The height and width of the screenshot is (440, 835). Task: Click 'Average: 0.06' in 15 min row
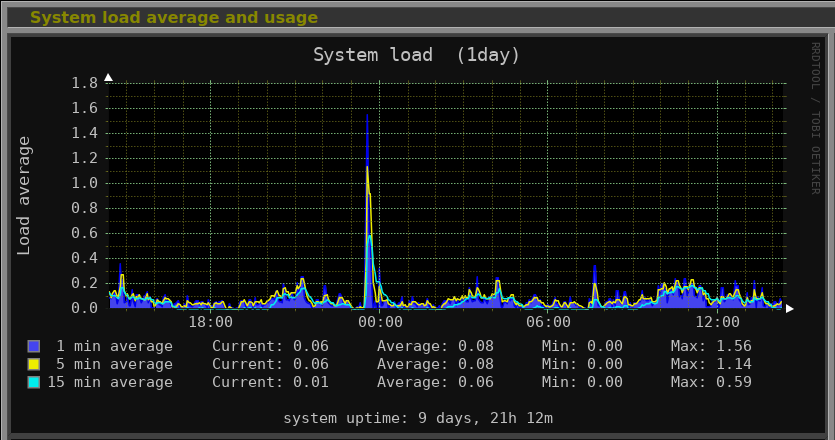435,382
